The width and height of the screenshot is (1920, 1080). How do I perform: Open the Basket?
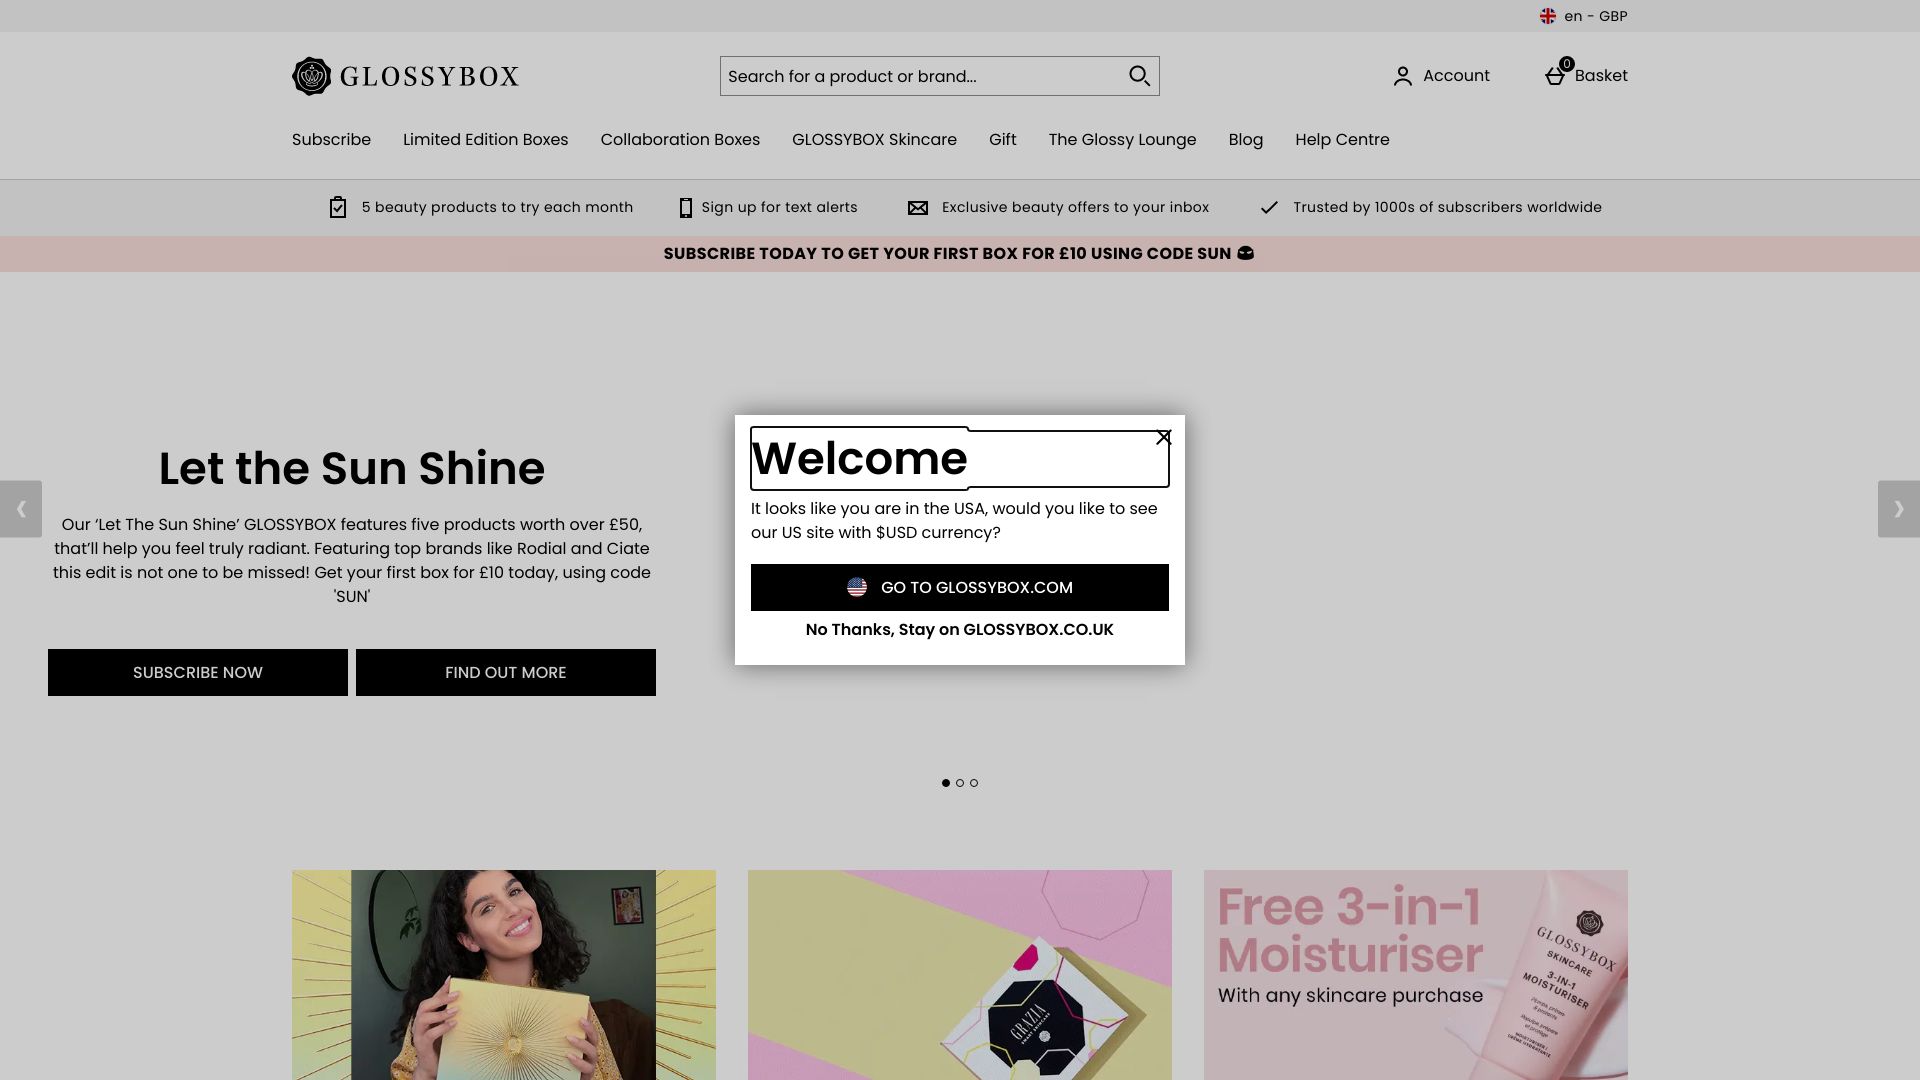[1586, 76]
